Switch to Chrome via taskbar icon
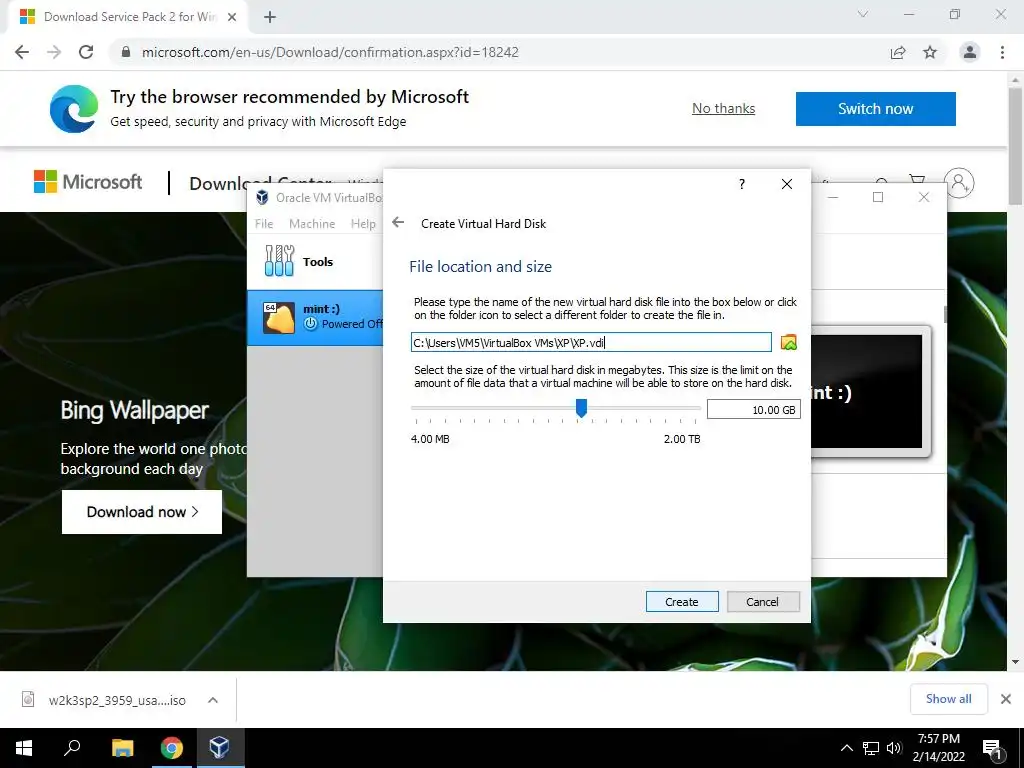Image resolution: width=1024 pixels, height=768 pixels. click(x=172, y=748)
